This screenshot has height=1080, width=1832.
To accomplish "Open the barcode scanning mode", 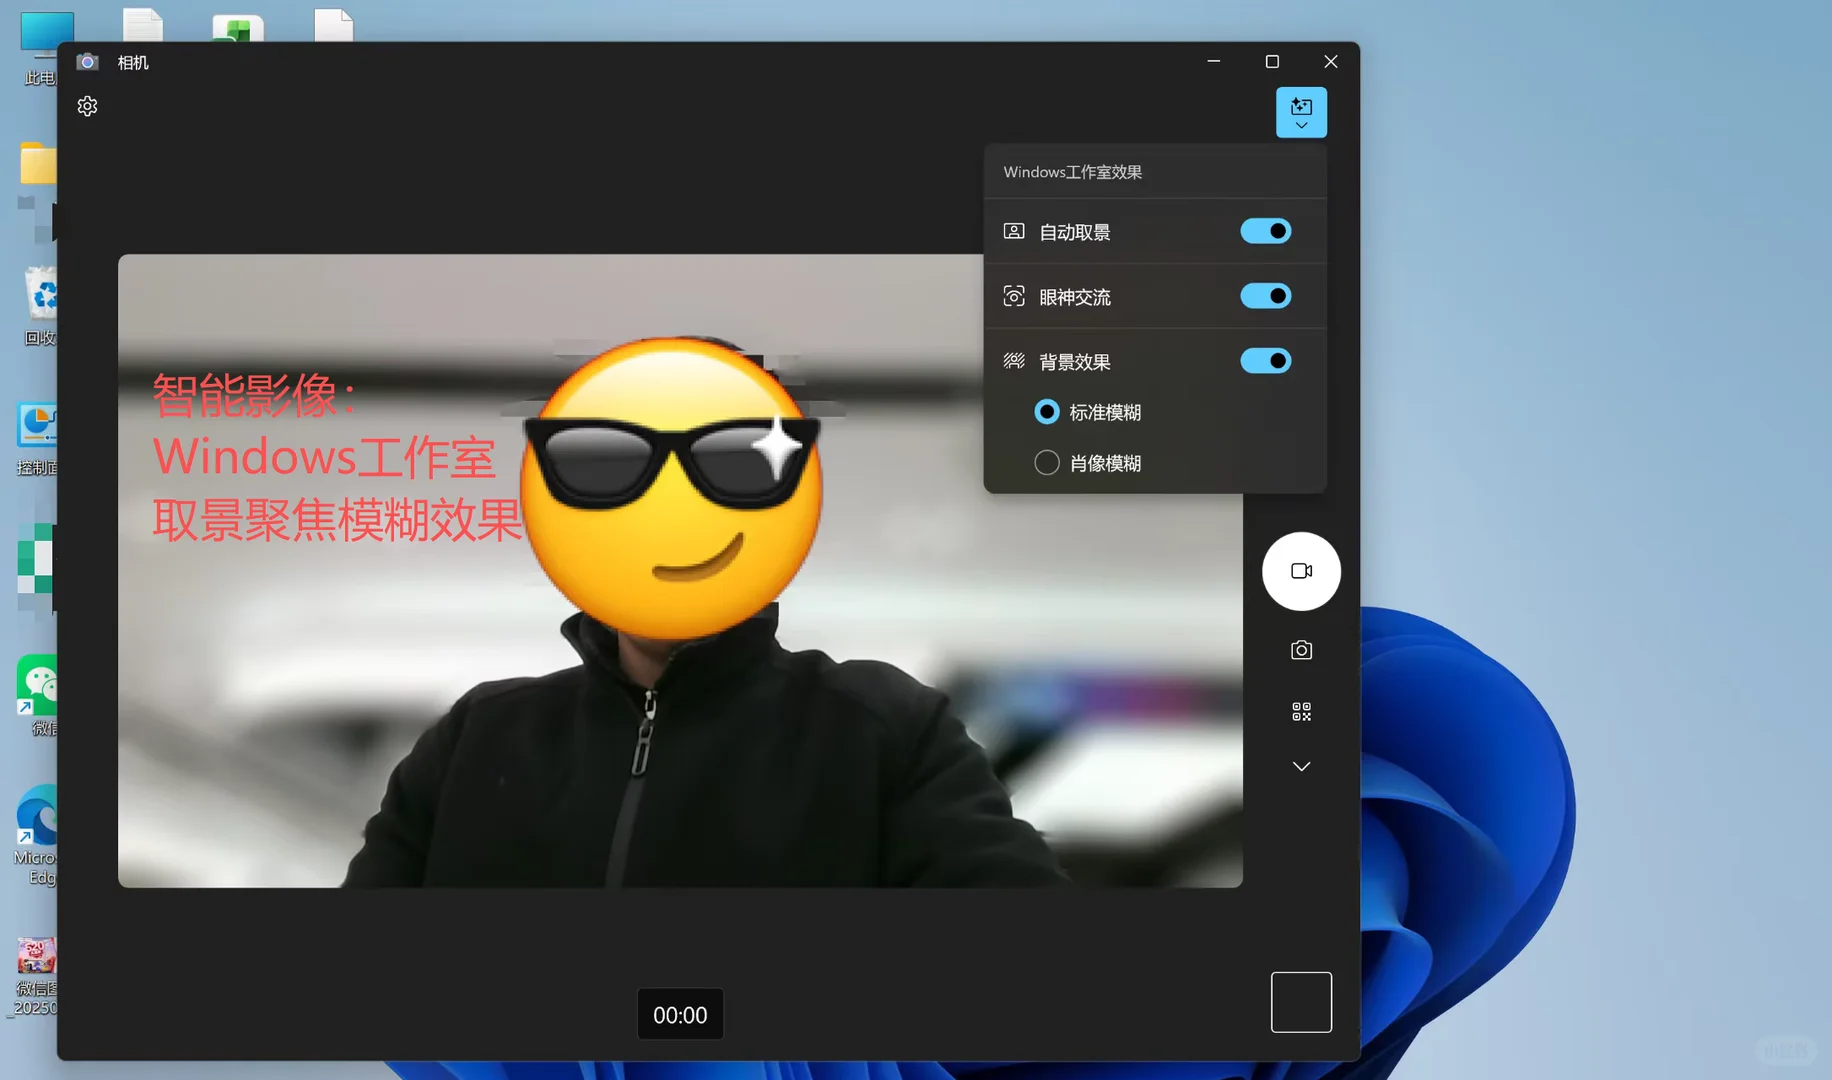I will pyautogui.click(x=1301, y=711).
